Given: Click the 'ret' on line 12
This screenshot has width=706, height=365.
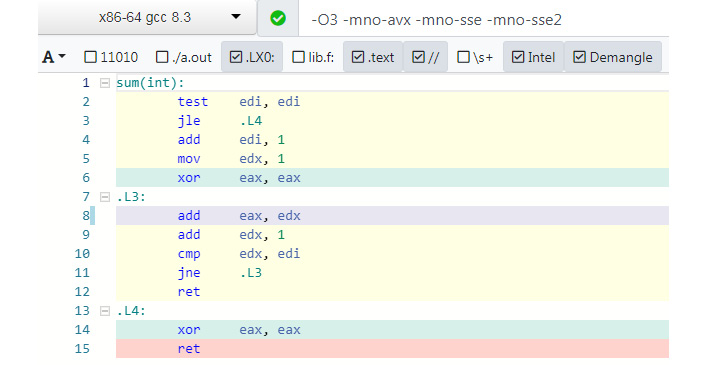Looking at the screenshot, I should pos(392,292).
